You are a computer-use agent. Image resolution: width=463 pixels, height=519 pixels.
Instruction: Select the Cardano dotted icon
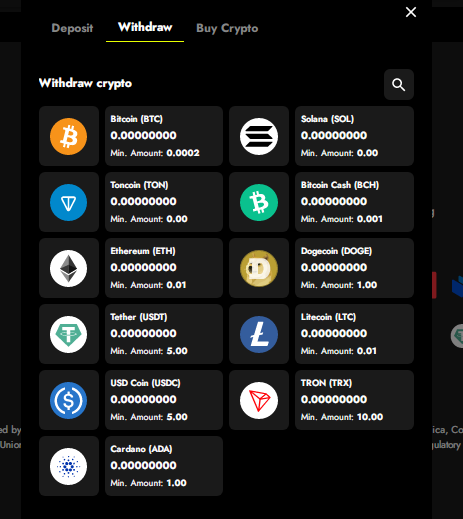[x=68, y=466]
